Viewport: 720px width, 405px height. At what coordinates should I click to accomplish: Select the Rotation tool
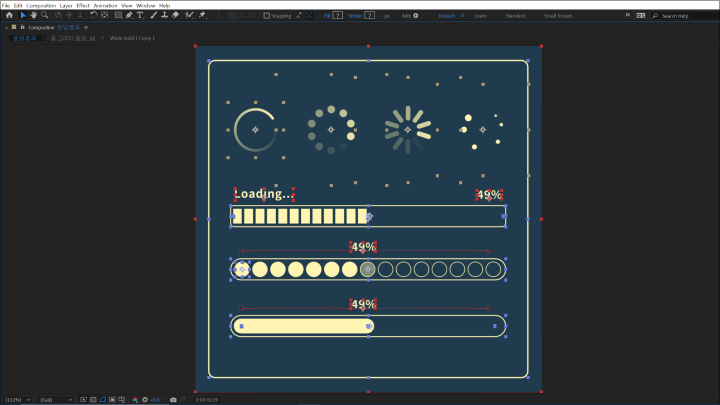tap(94, 15)
